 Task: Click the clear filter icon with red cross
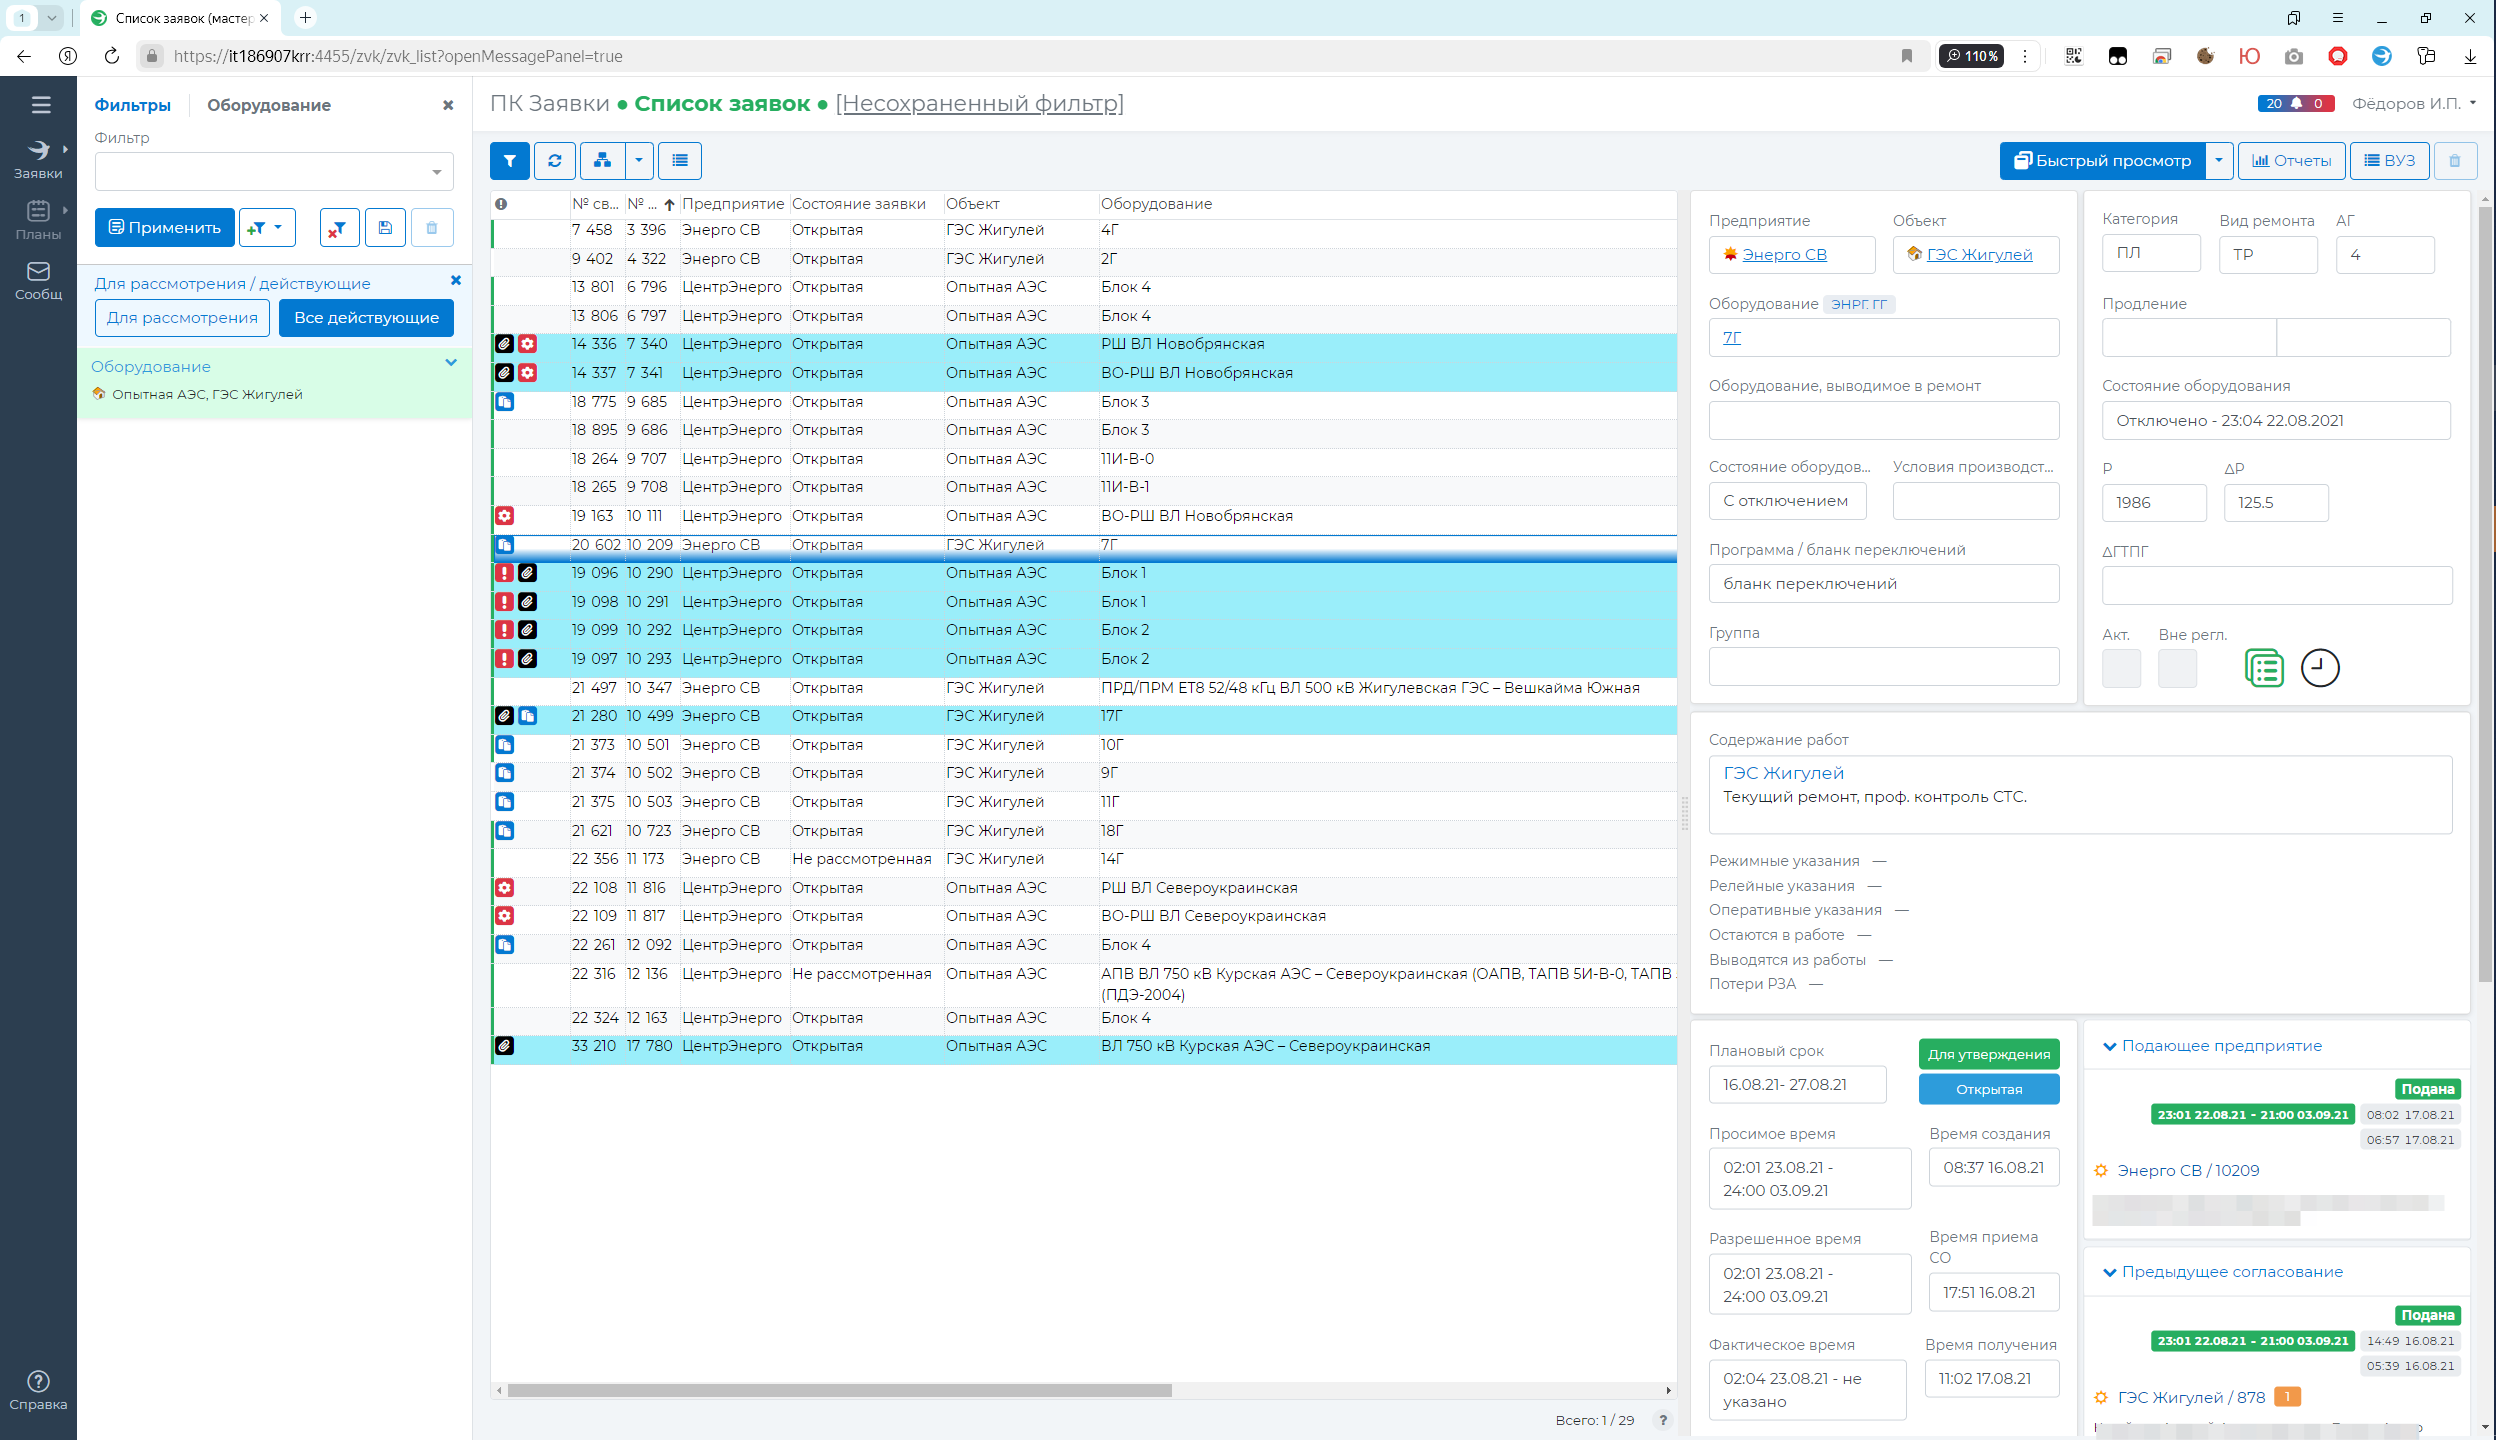click(x=338, y=228)
